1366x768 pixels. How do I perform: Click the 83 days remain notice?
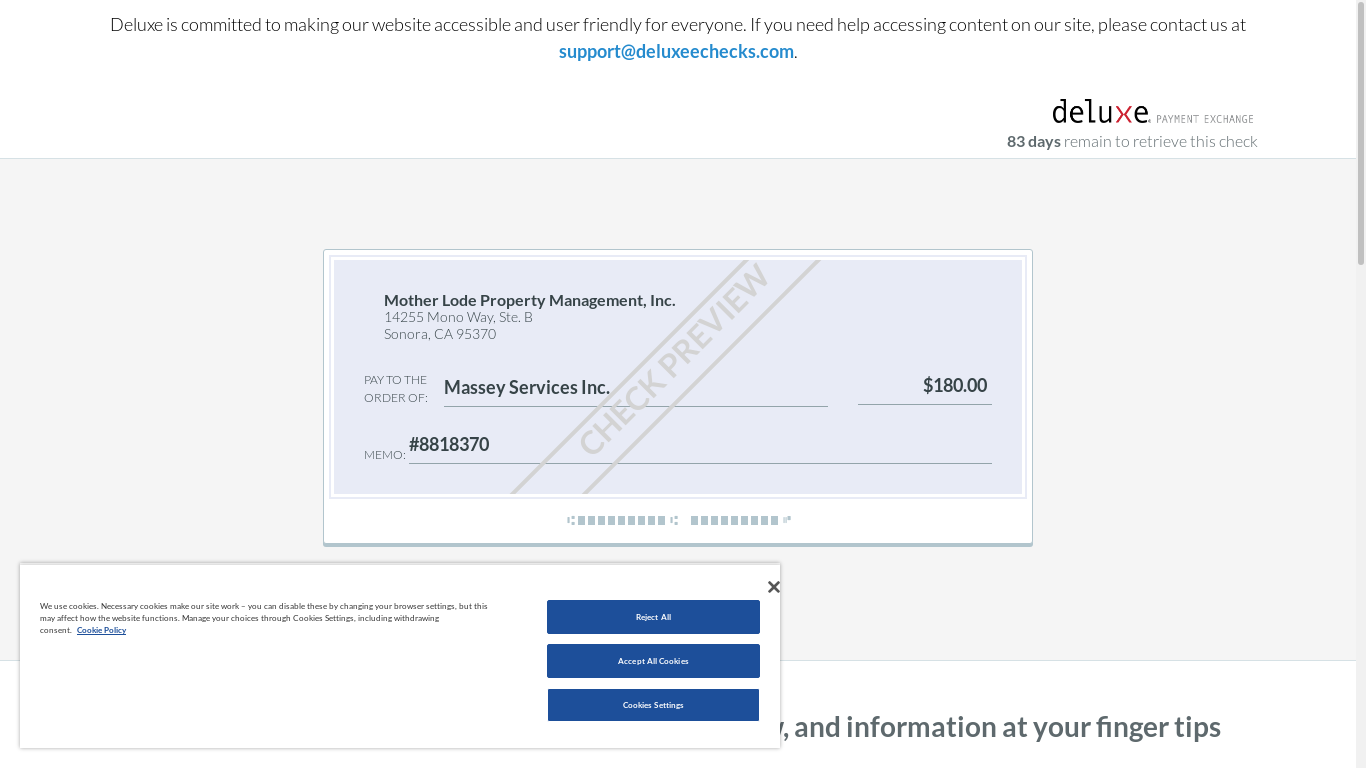[x=1132, y=141]
